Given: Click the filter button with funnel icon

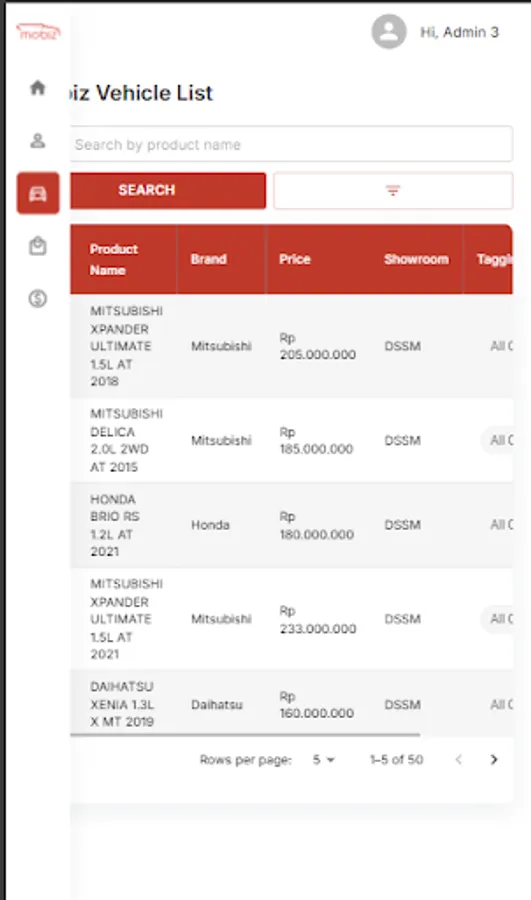Looking at the screenshot, I should (393, 191).
